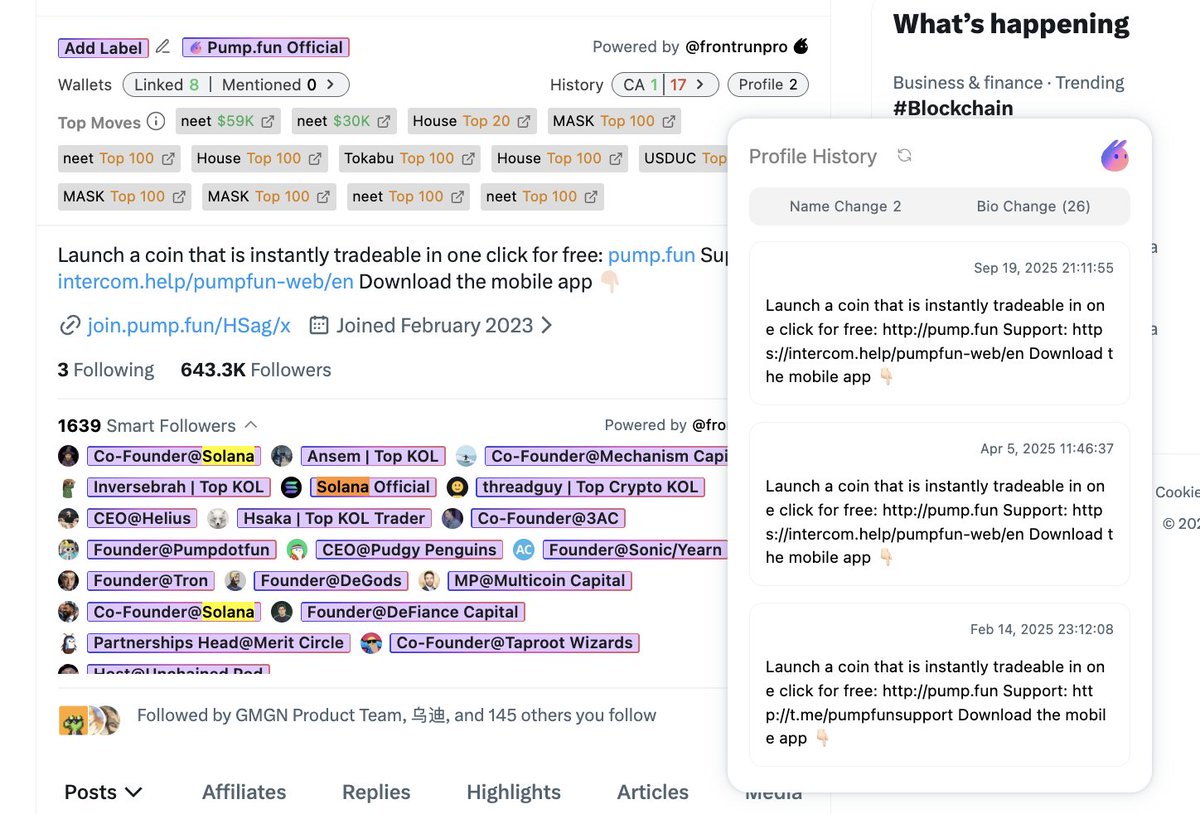Click the Ansem | Top KOL label
Screen dimensions: 1200x814
[x=373, y=456]
